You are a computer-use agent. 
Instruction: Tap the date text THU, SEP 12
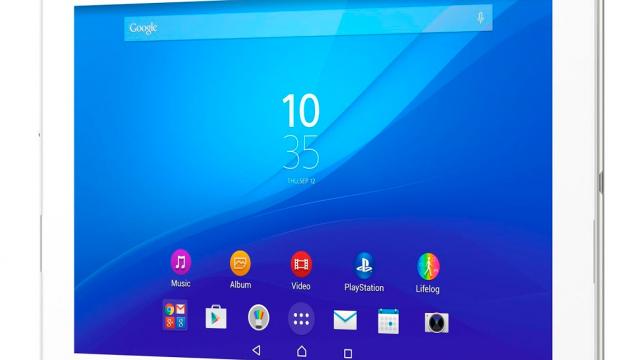[x=301, y=181]
